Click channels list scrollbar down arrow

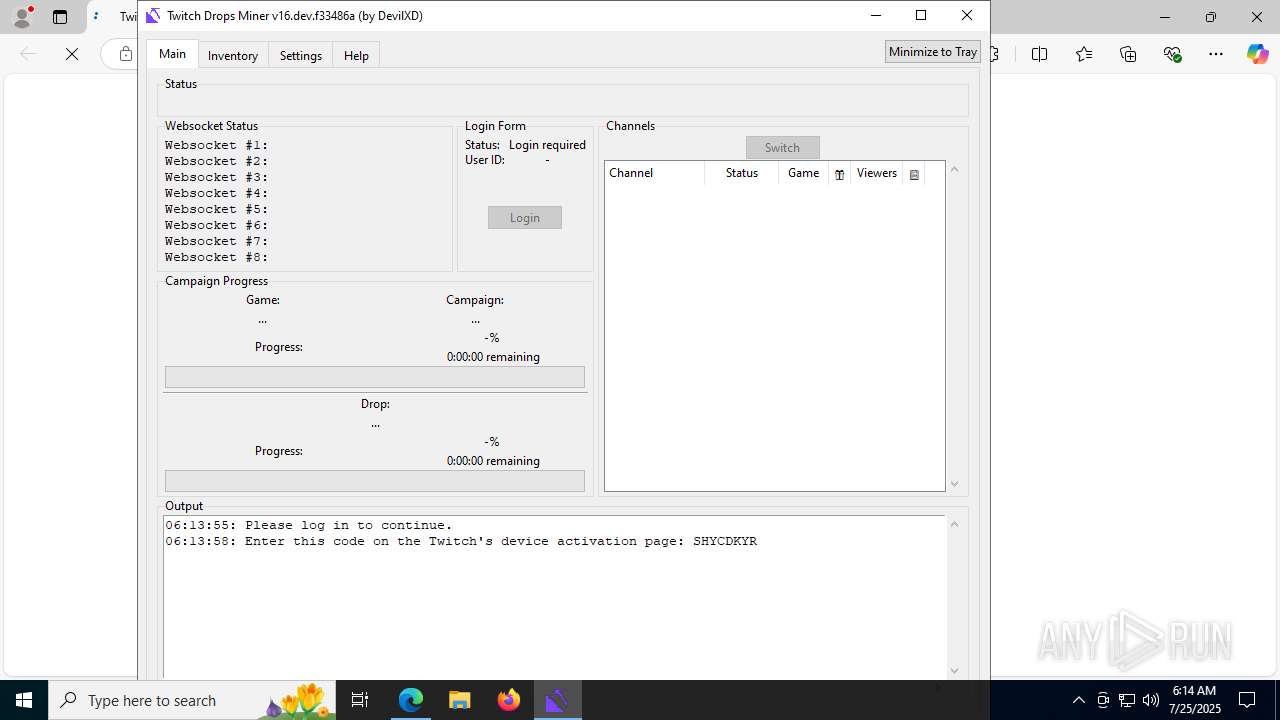pos(954,484)
